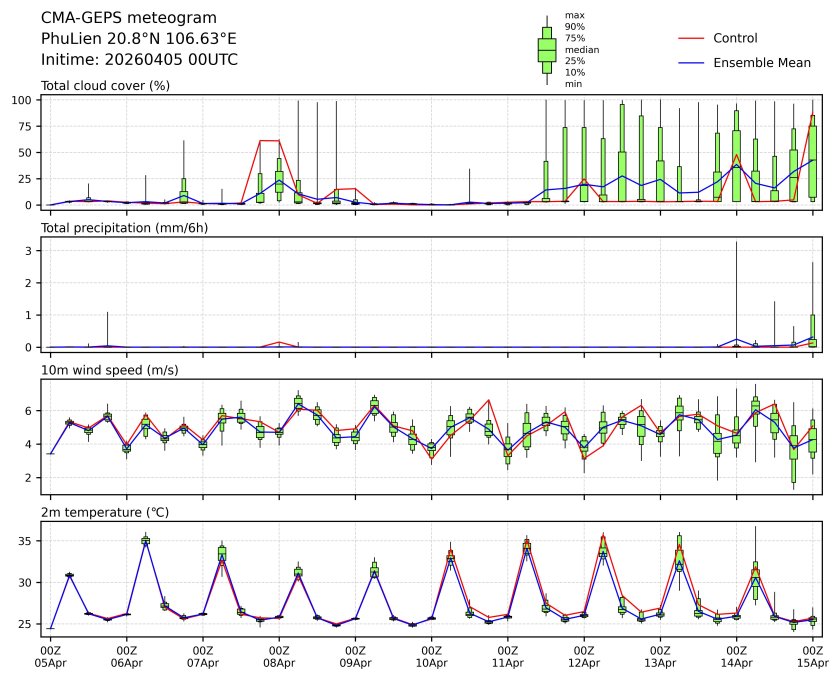Click the median label in the legend
Viewport: 840px width, 680px height.
[x=576, y=49]
